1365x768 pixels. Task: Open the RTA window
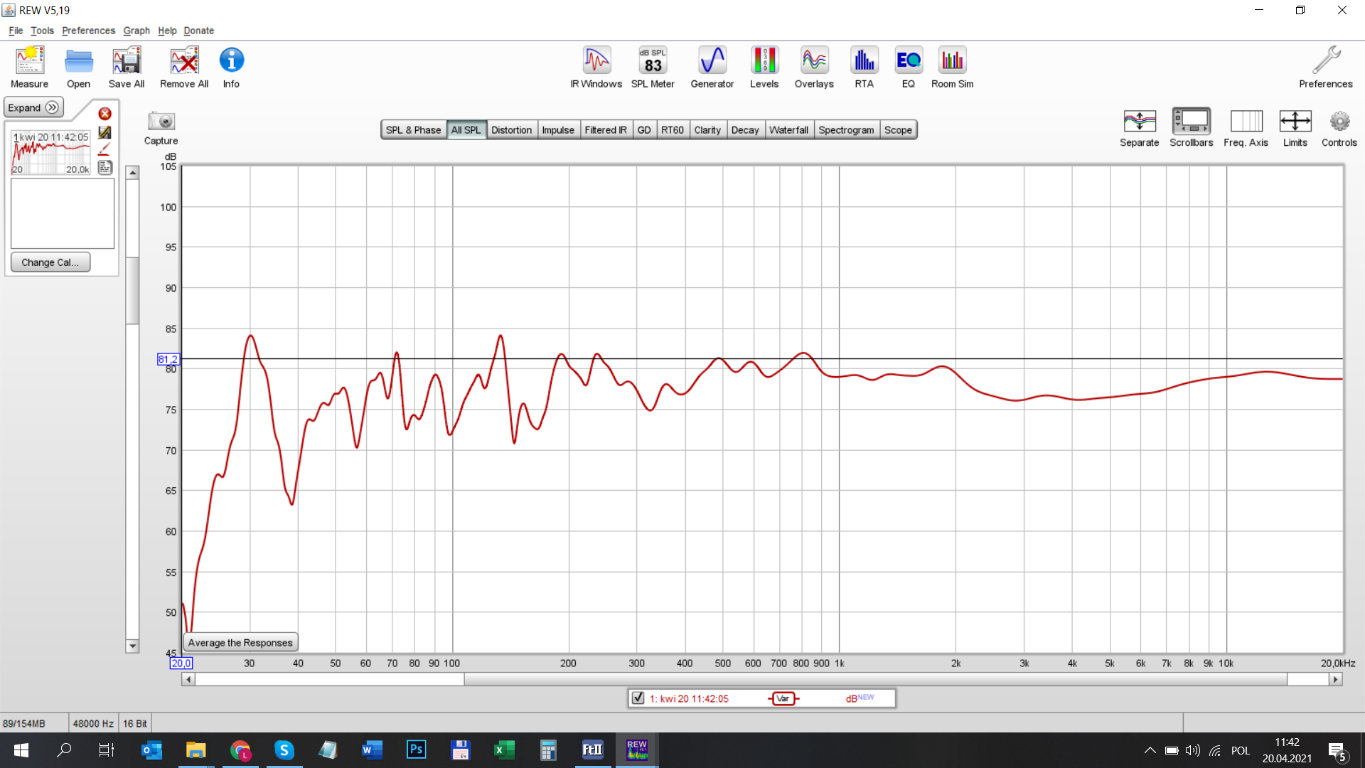[864, 60]
